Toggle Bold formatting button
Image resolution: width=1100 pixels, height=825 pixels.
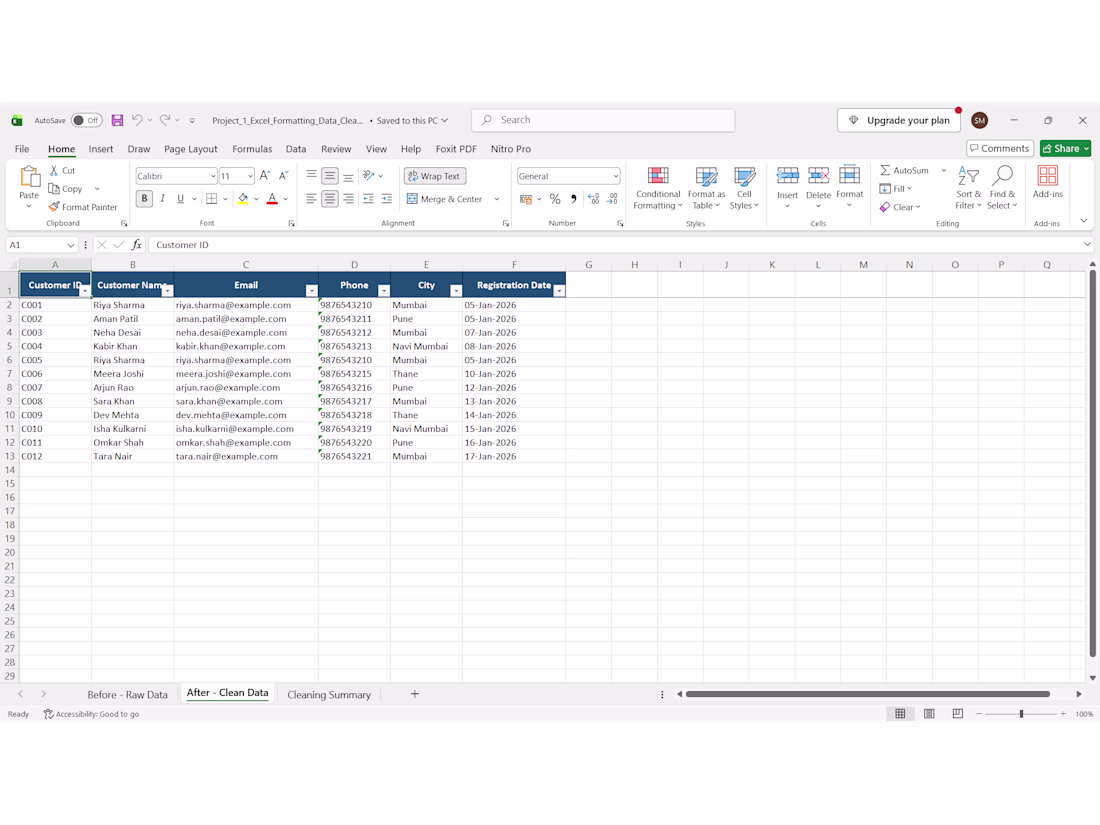click(145, 199)
